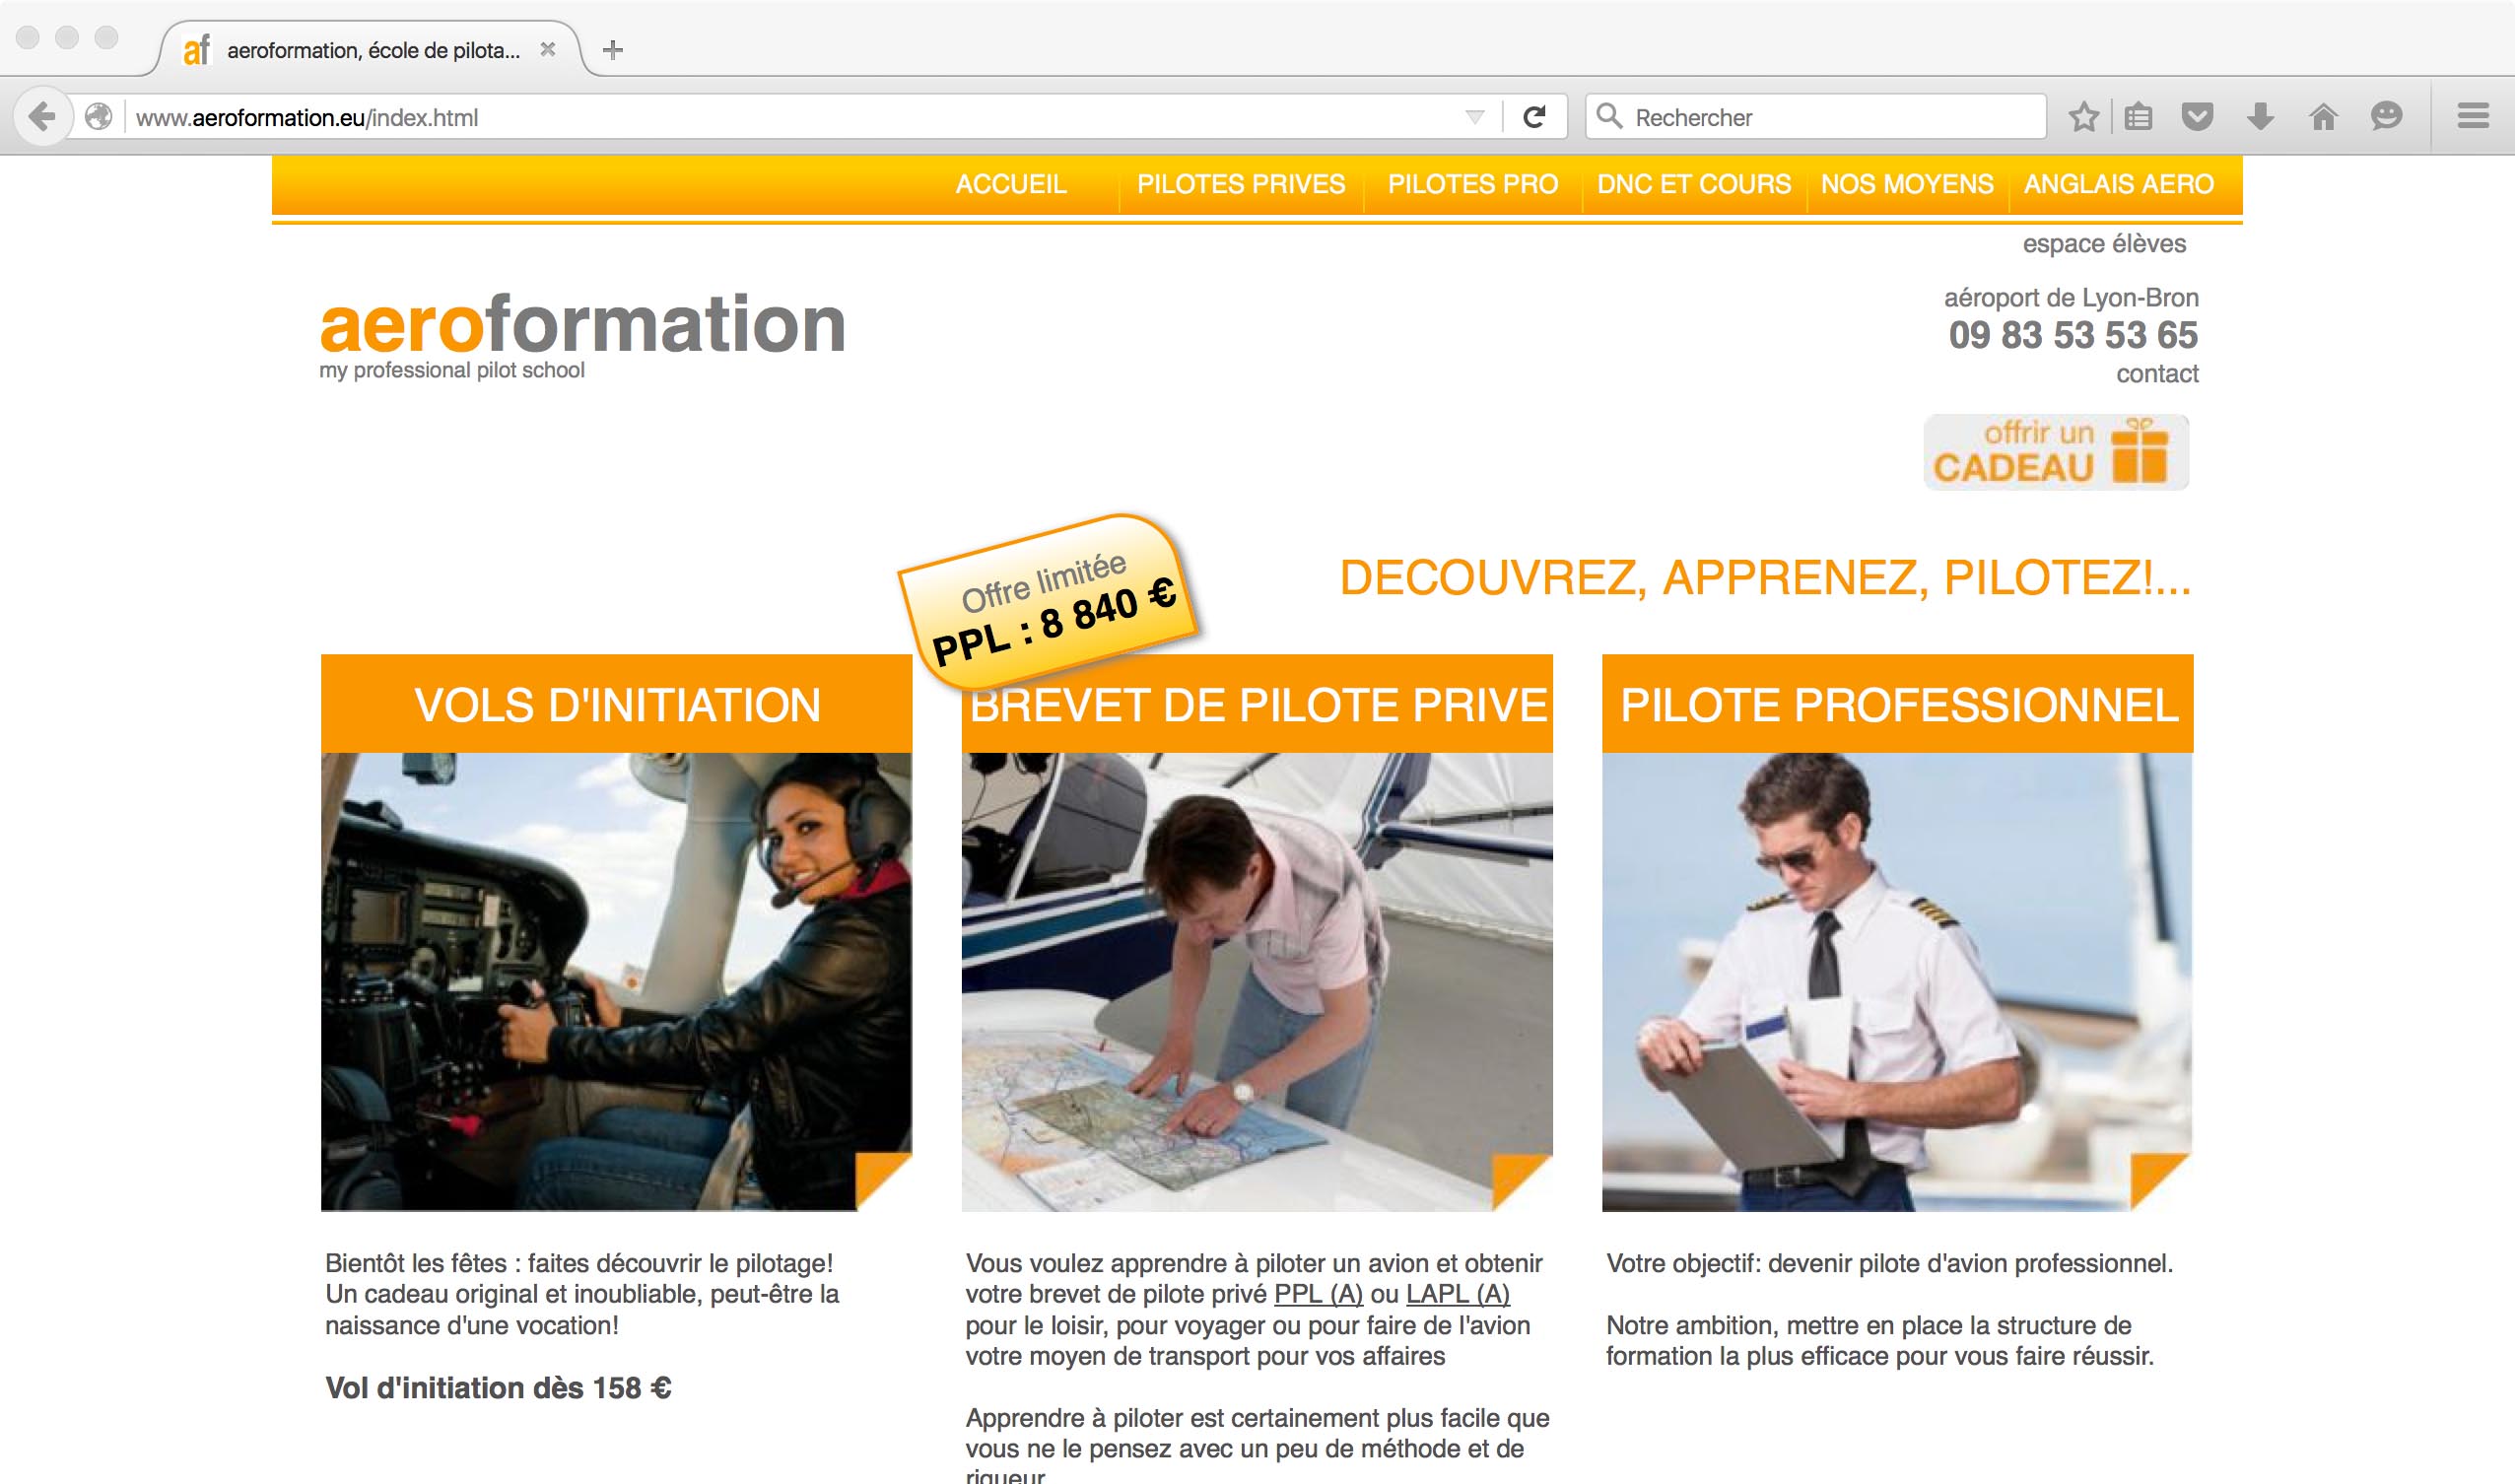
Task: Click the my professional pilot school tagline
Action: point(451,370)
